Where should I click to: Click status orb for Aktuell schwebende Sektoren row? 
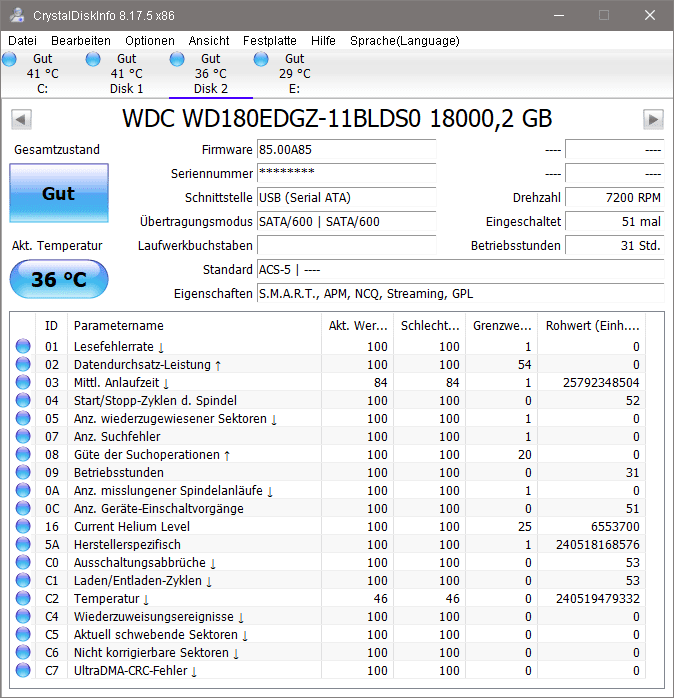(23, 634)
